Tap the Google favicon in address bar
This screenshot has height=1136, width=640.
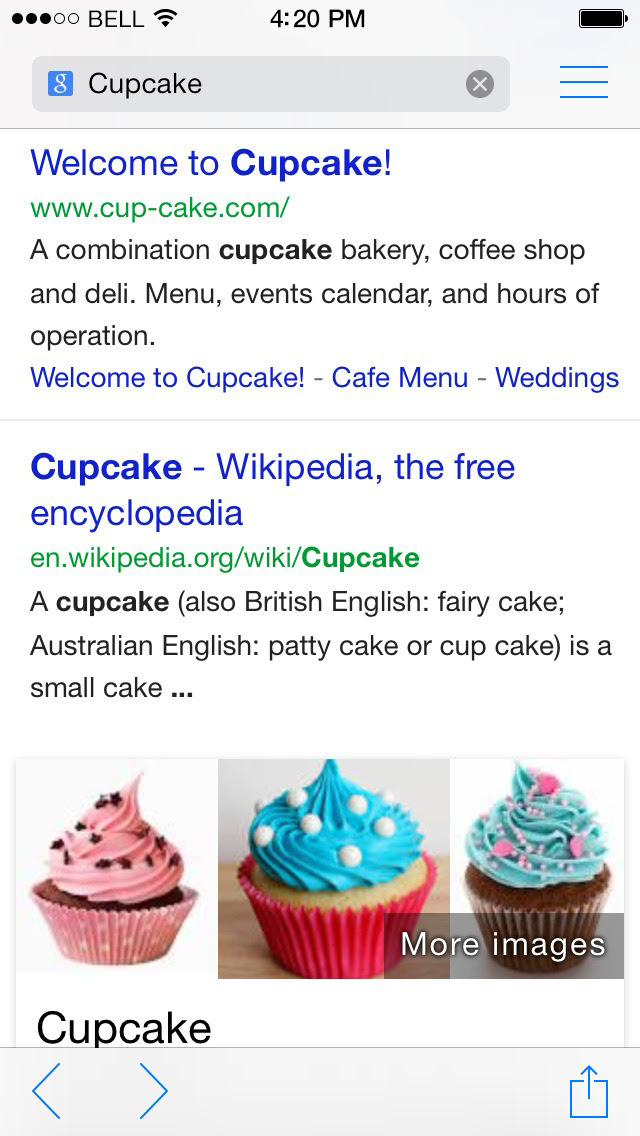click(x=60, y=84)
